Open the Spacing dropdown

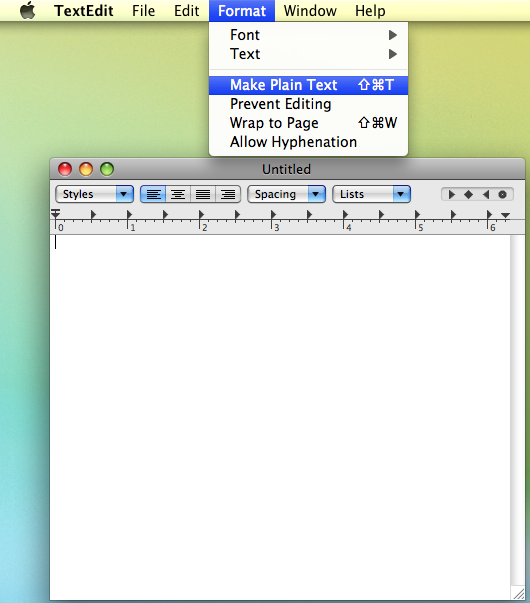point(286,194)
